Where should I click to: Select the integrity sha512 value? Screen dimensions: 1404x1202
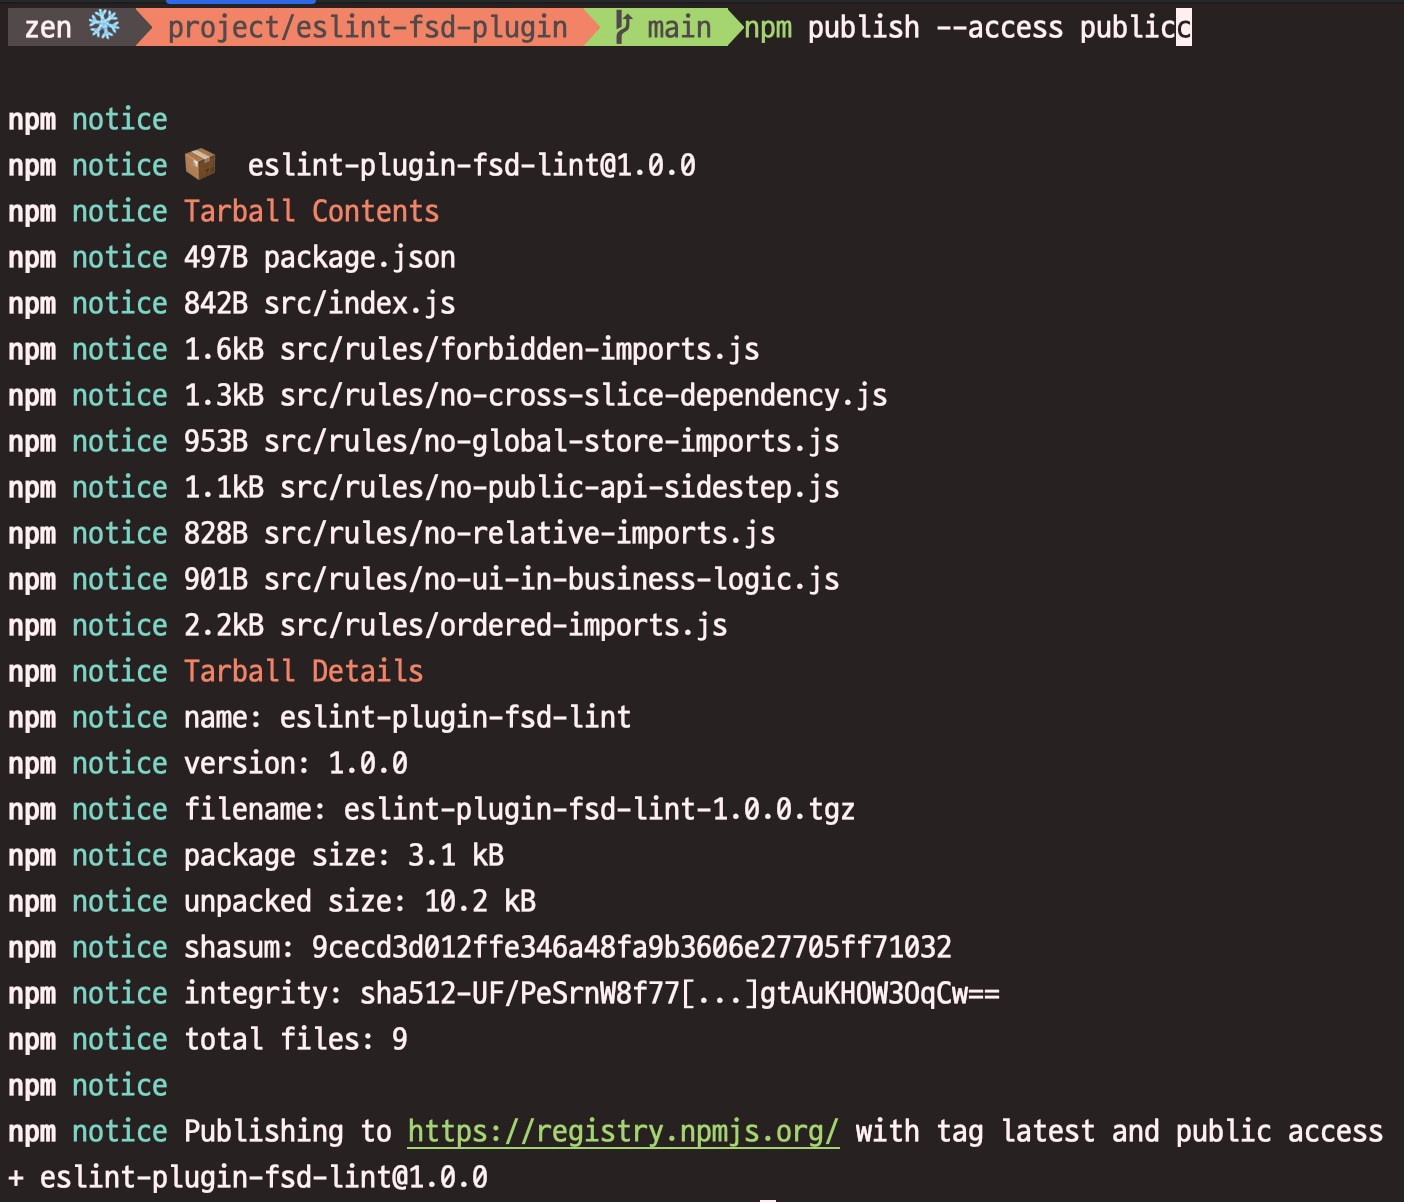(x=680, y=993)
